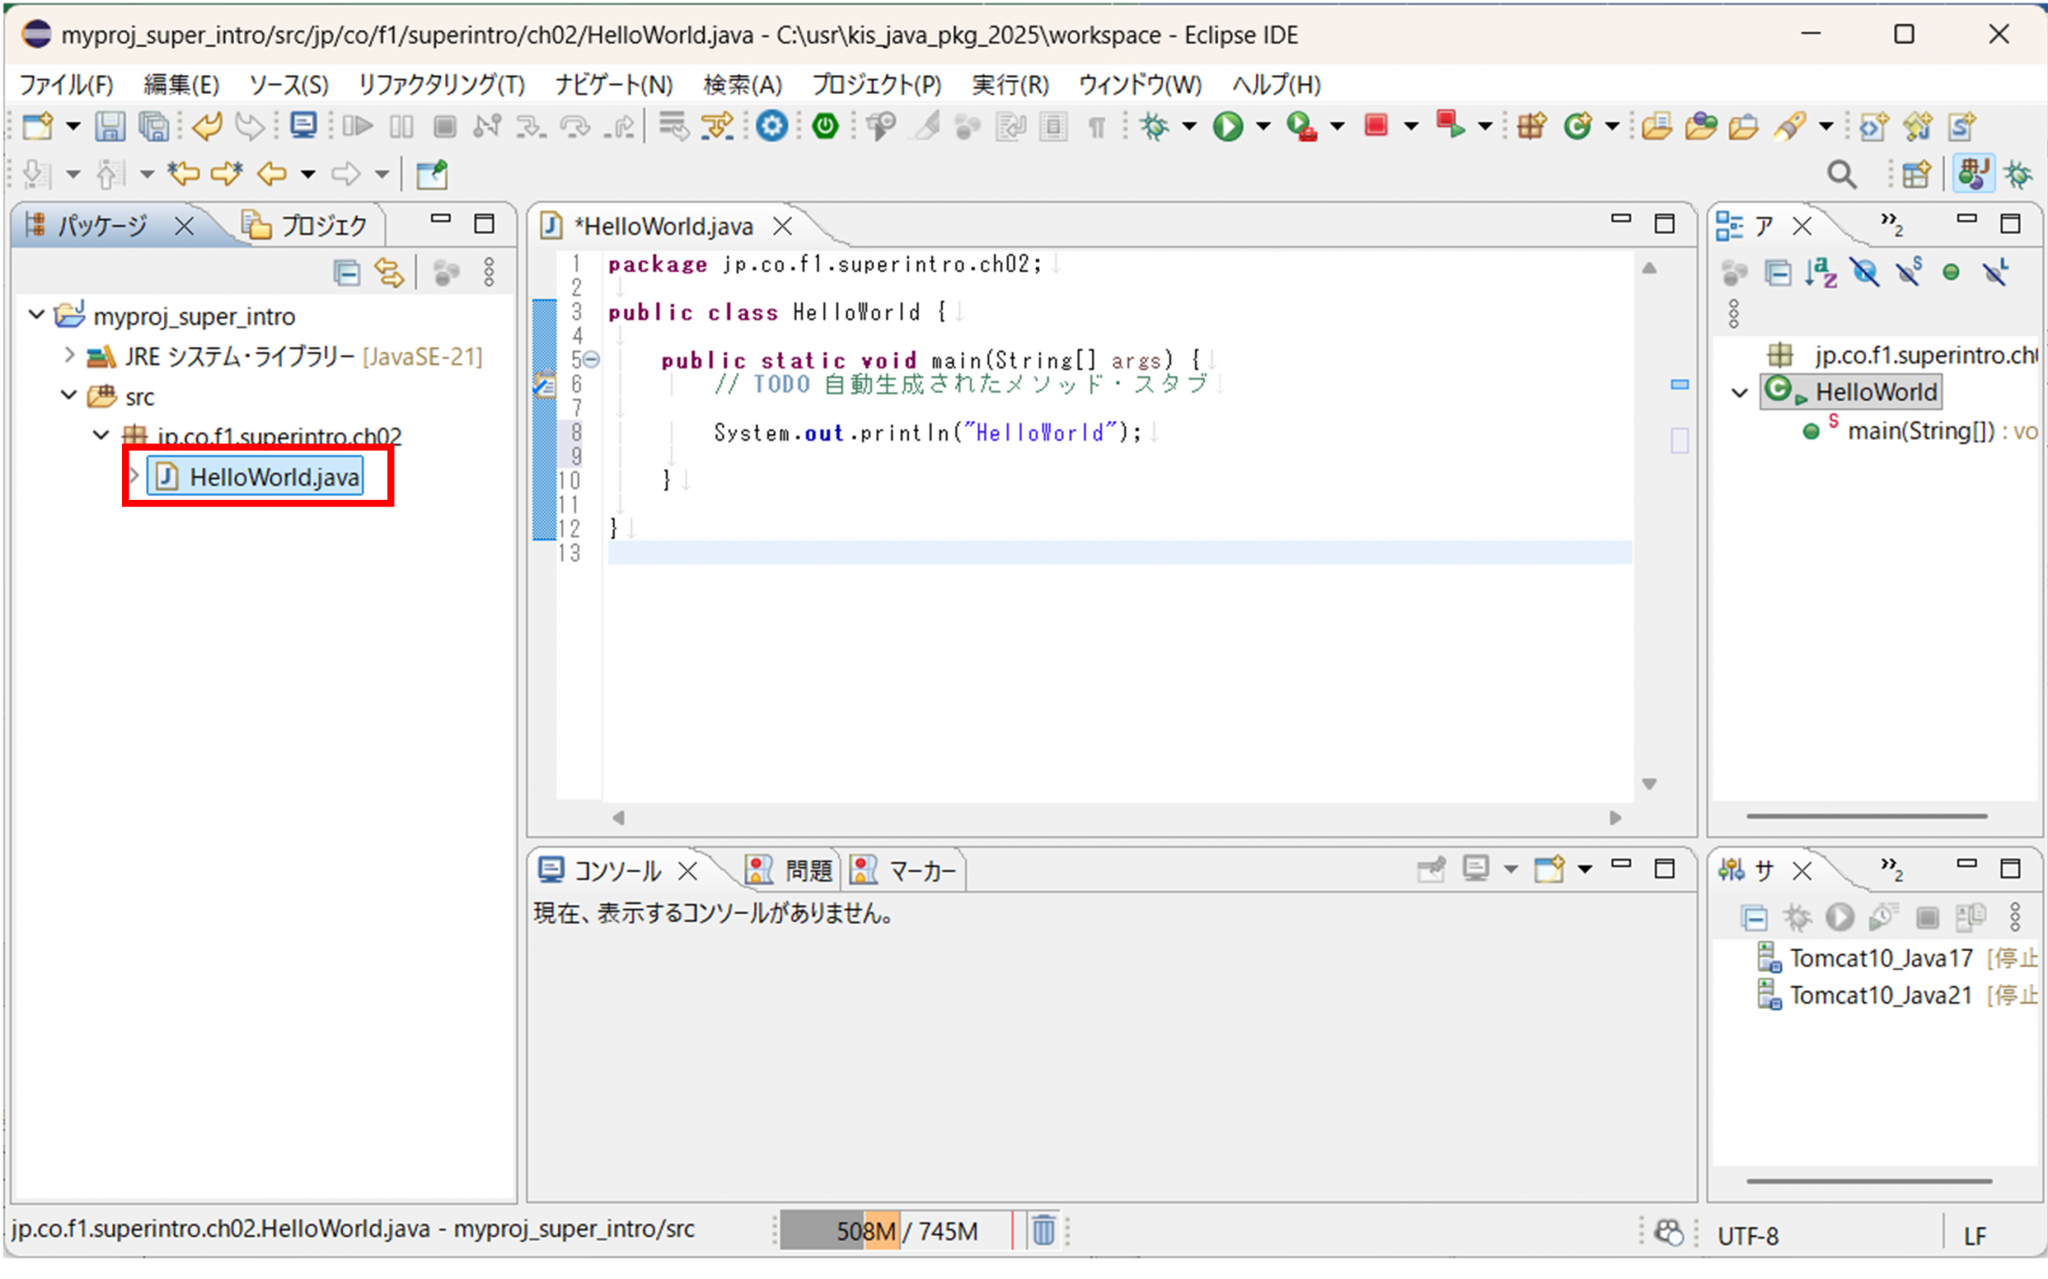Screen dimensions: 2048x1279
Task: Click Collapse All in Package Explorer
Action: (x=346, y=272)
